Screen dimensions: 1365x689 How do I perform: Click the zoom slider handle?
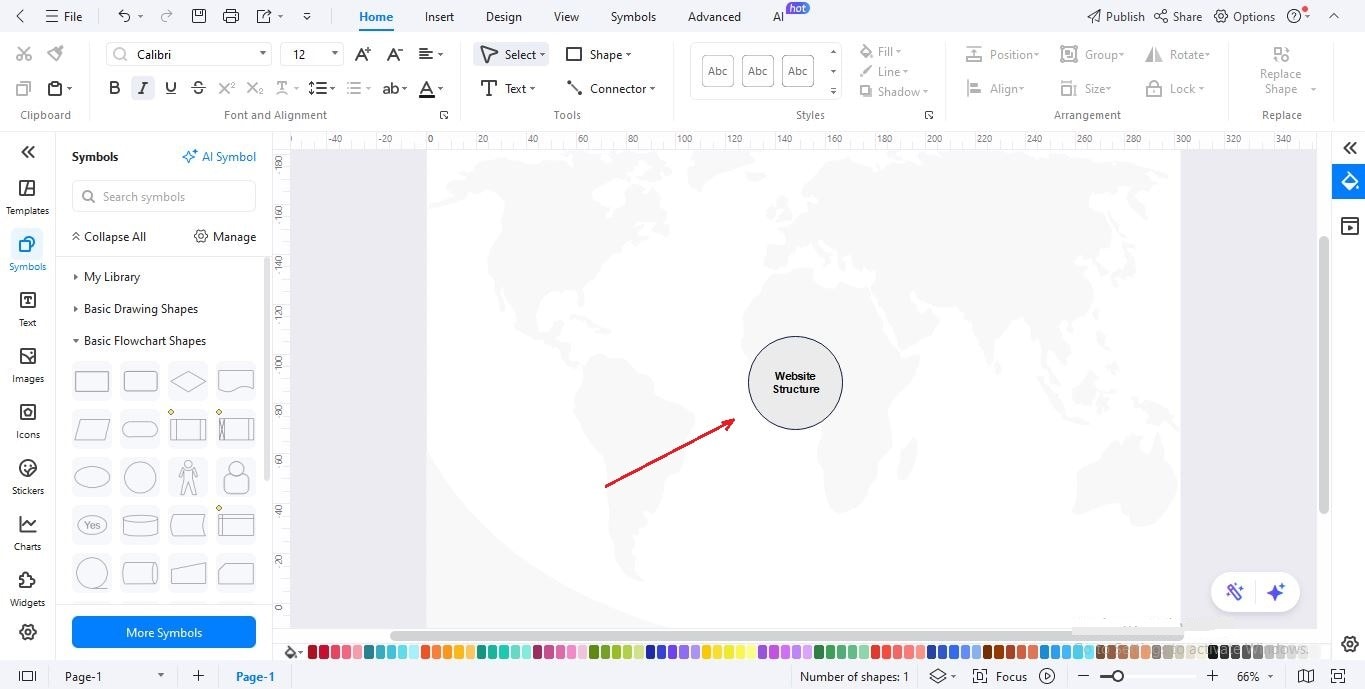1118,677
